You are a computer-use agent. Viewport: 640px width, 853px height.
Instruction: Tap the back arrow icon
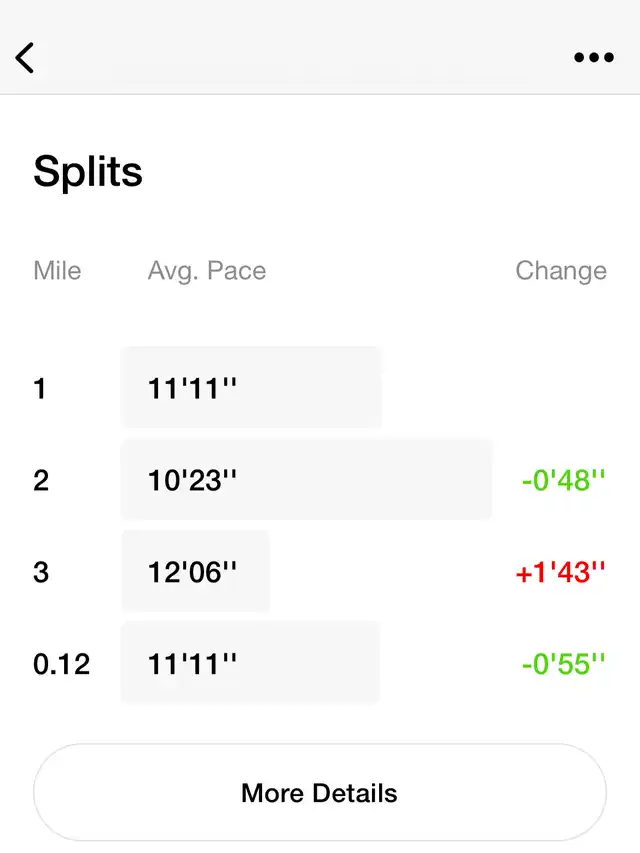[25, 58]
